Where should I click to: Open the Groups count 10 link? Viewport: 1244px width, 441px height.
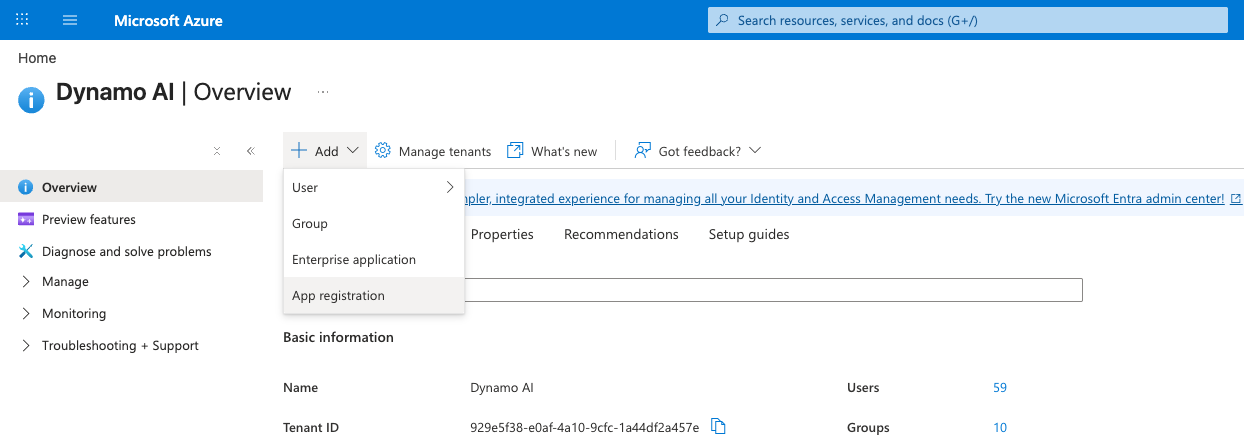tap(1000, 428)
